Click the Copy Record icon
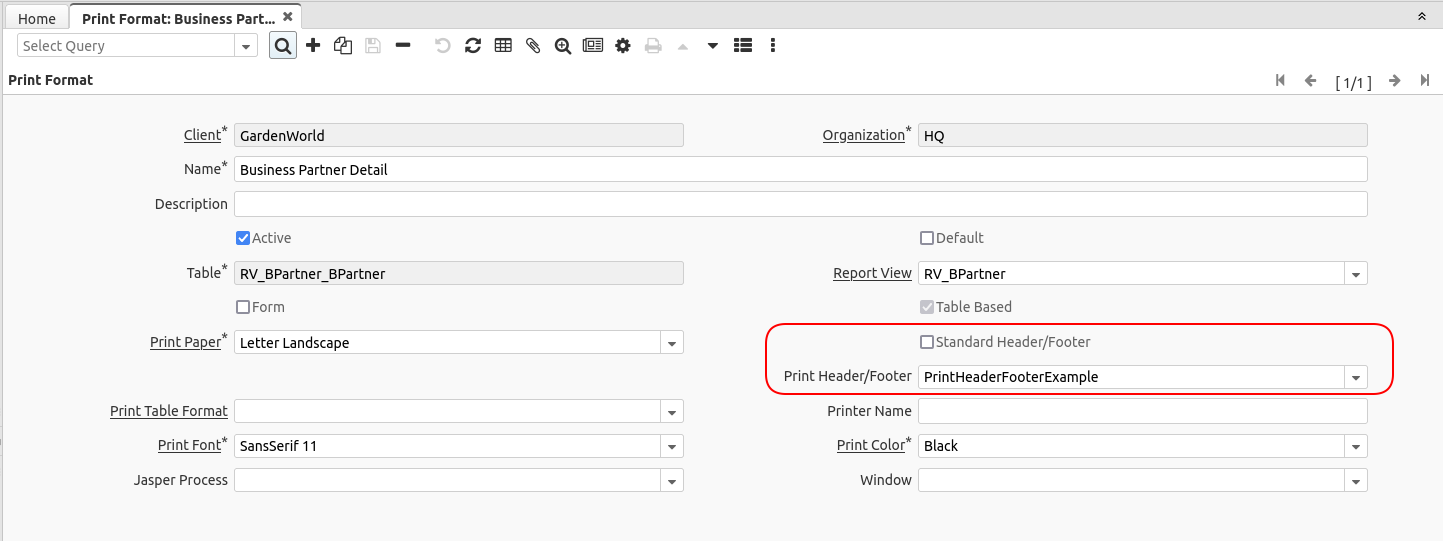The width and height of the screenshot is (1443, 541). (x=343, y=46)
